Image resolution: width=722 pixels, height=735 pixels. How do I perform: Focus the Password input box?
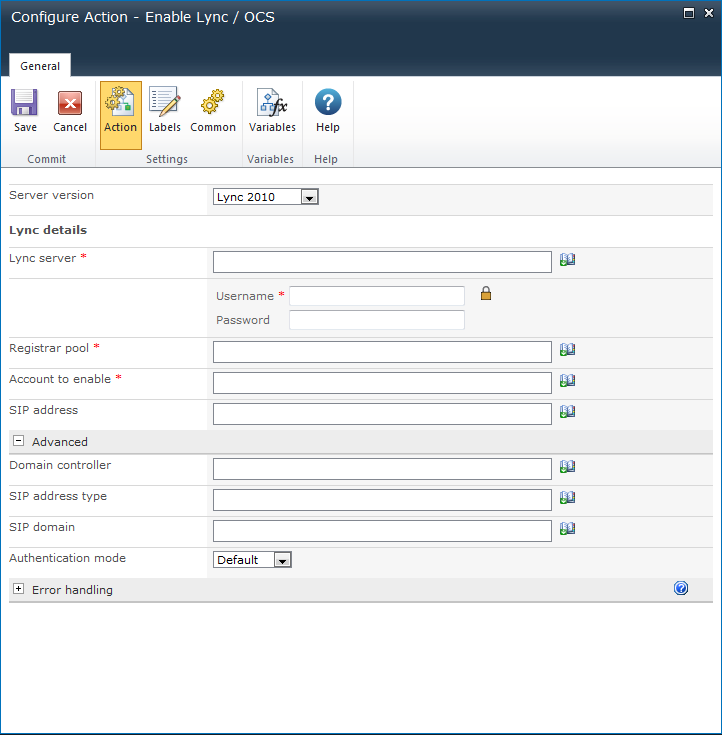tap(377, 320)
